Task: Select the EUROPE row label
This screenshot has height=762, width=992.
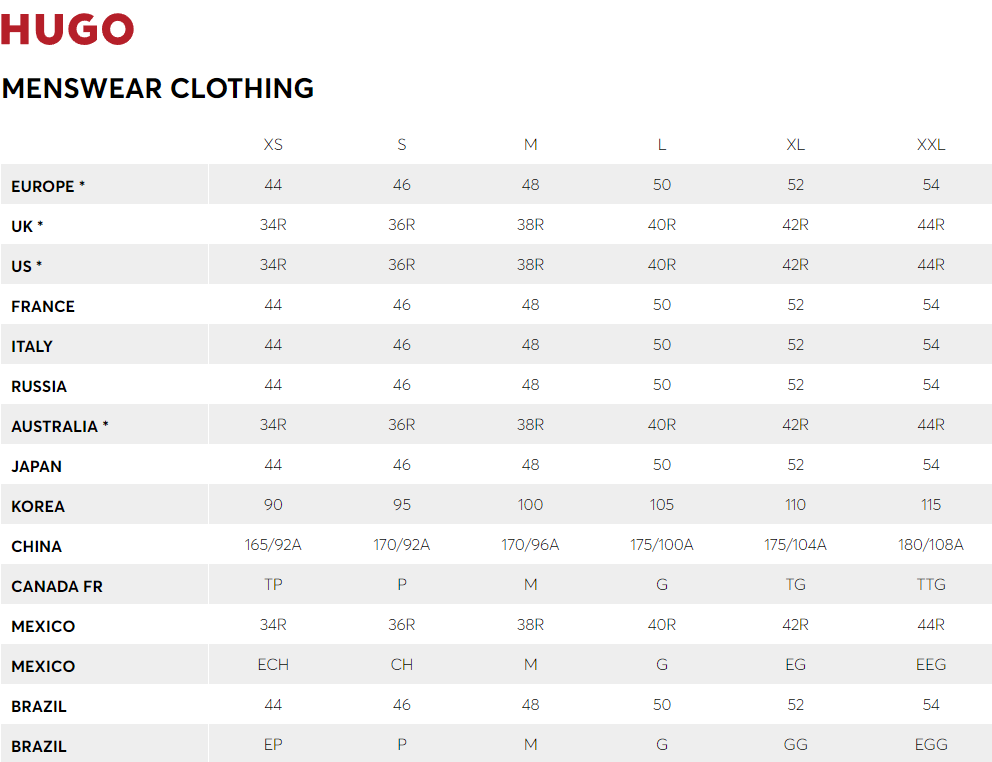Action: coord(48,186)
